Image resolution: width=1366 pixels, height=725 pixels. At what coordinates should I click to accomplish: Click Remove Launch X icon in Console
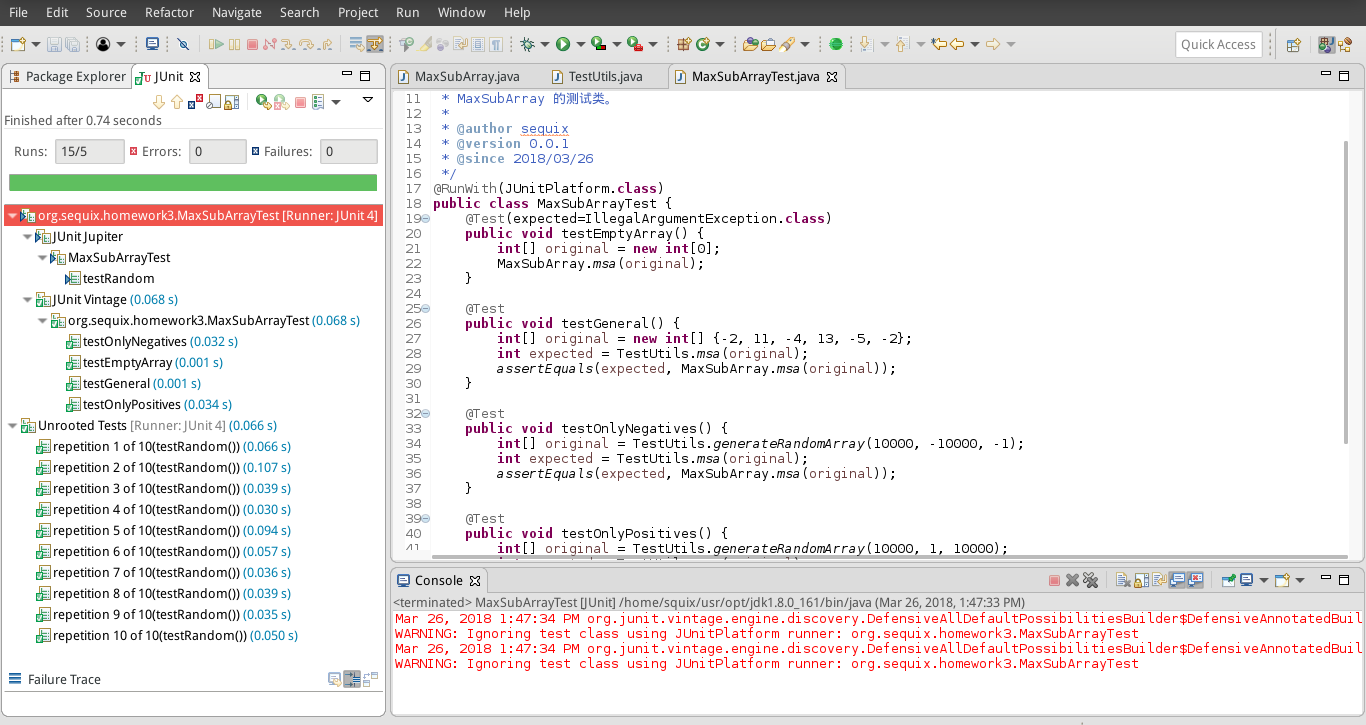pos(1072,580)
